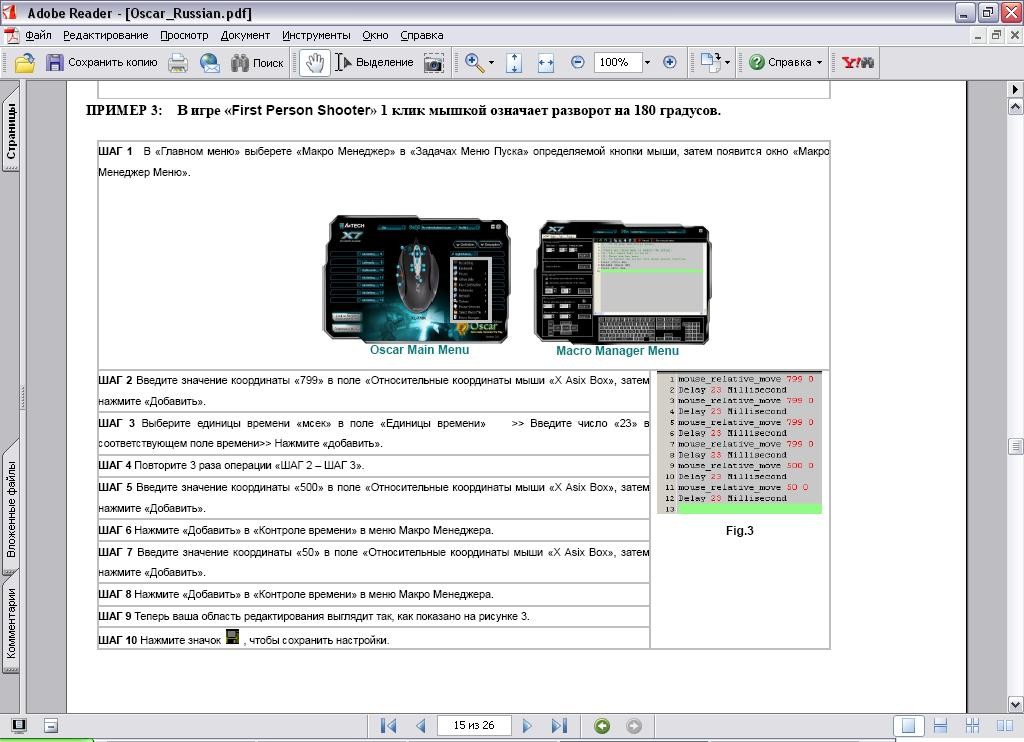
Task: Open the Окно menu
Action: (x=376, y=35)
